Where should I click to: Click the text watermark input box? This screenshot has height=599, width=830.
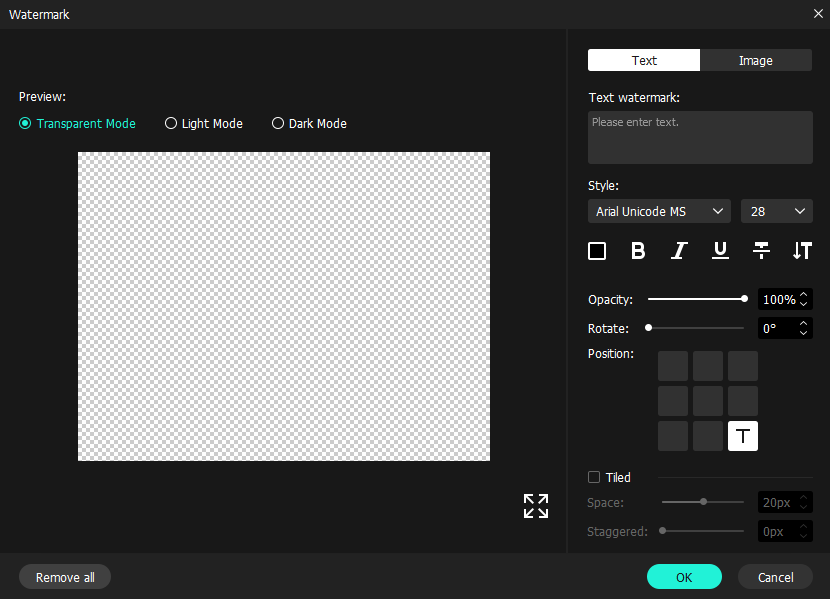pyautogui.click(x=700, y=137)
